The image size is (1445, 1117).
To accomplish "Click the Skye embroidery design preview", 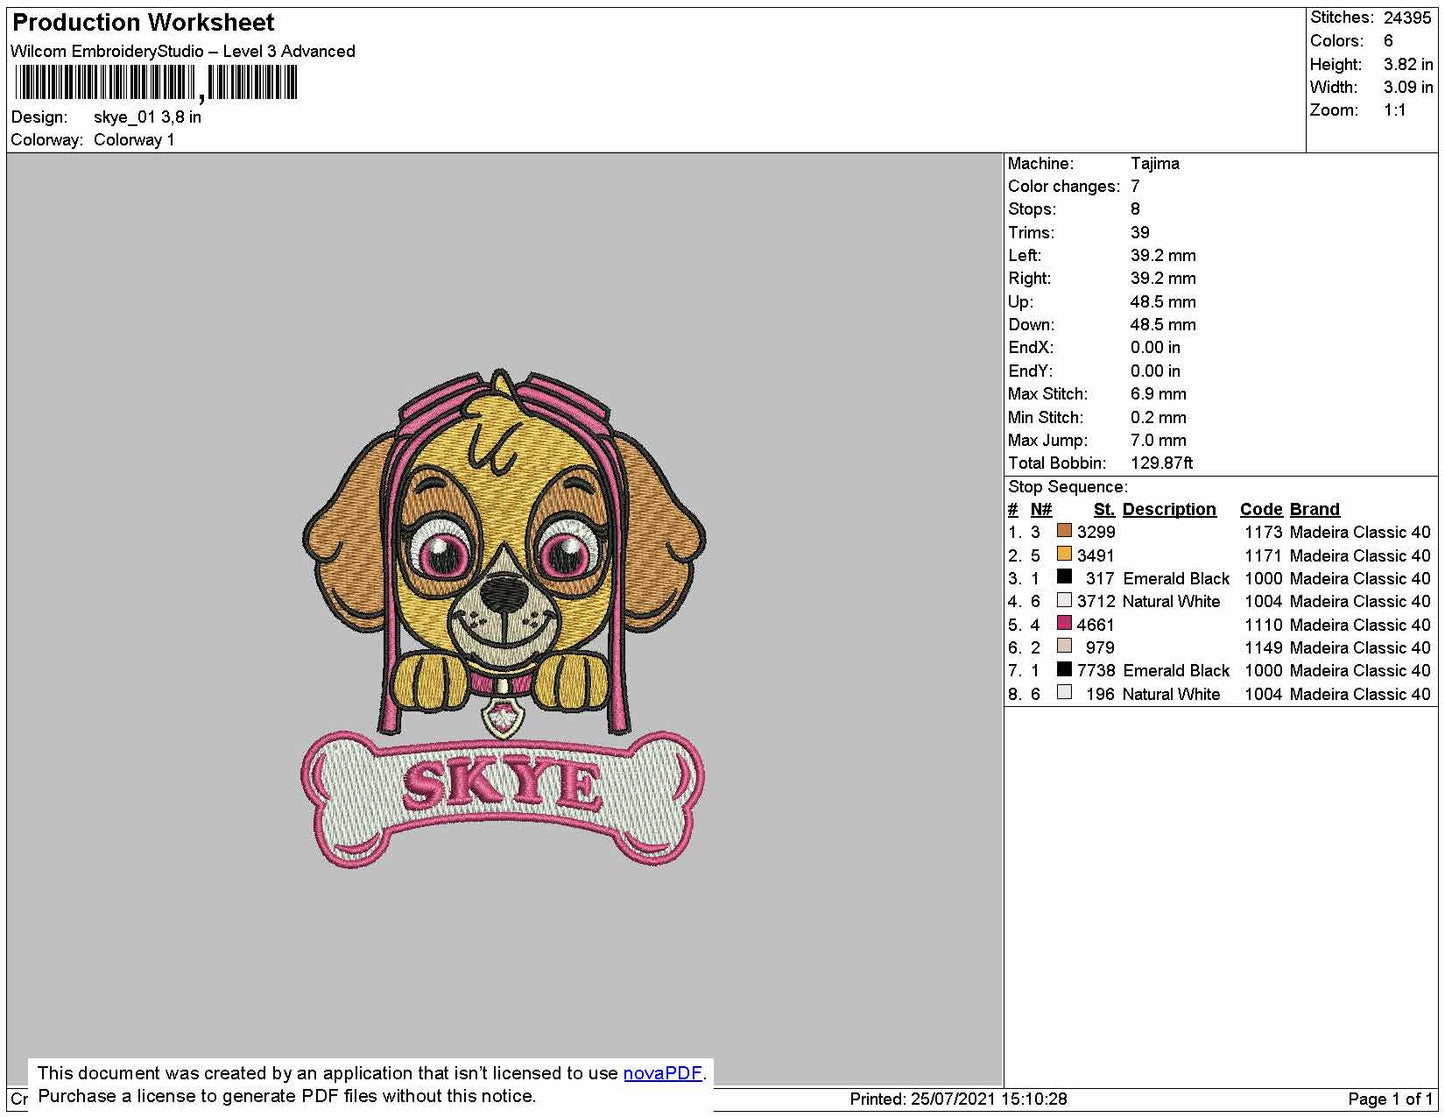I will click(504, 617).
